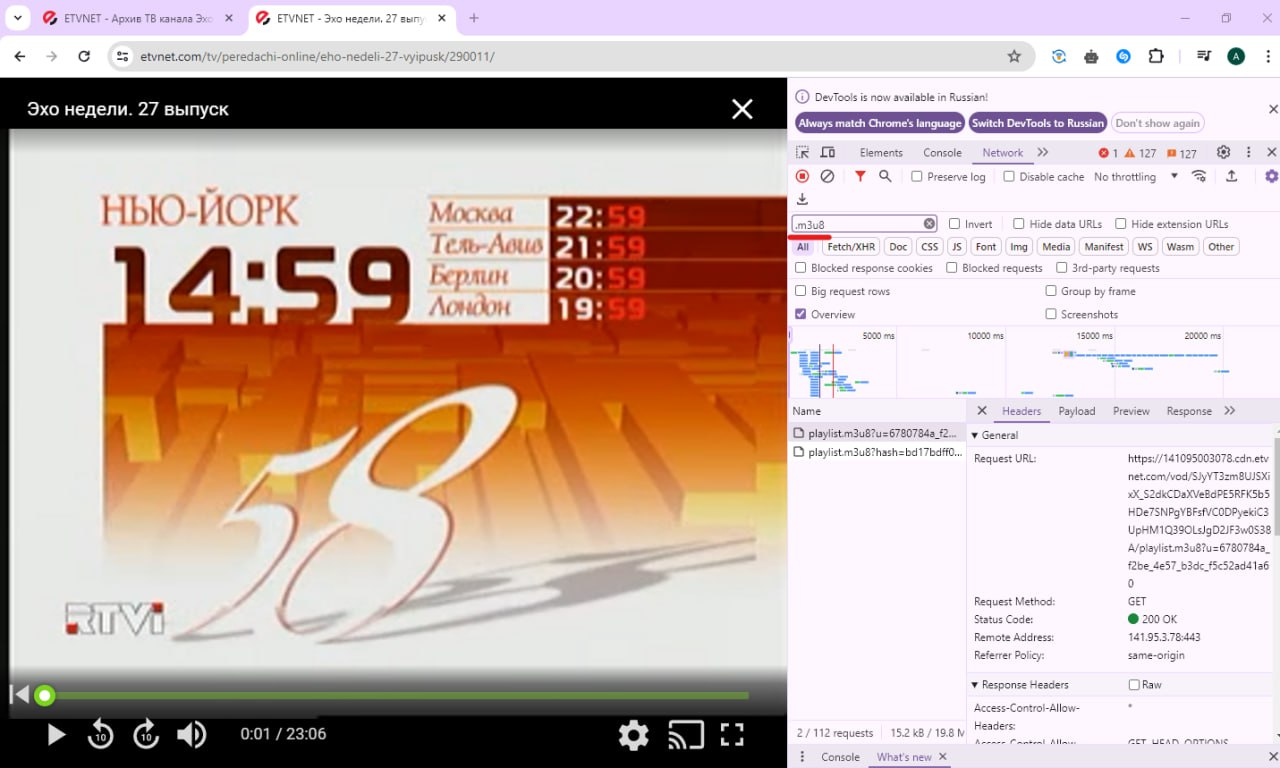
Task: Click the import HAR upload icon
Action: (x=1232, y=176)
